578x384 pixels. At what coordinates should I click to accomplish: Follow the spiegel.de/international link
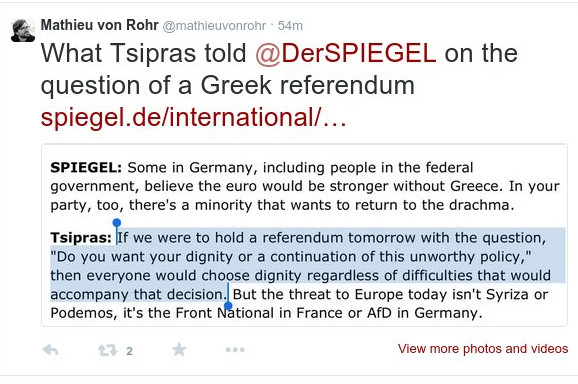(194, 117)
